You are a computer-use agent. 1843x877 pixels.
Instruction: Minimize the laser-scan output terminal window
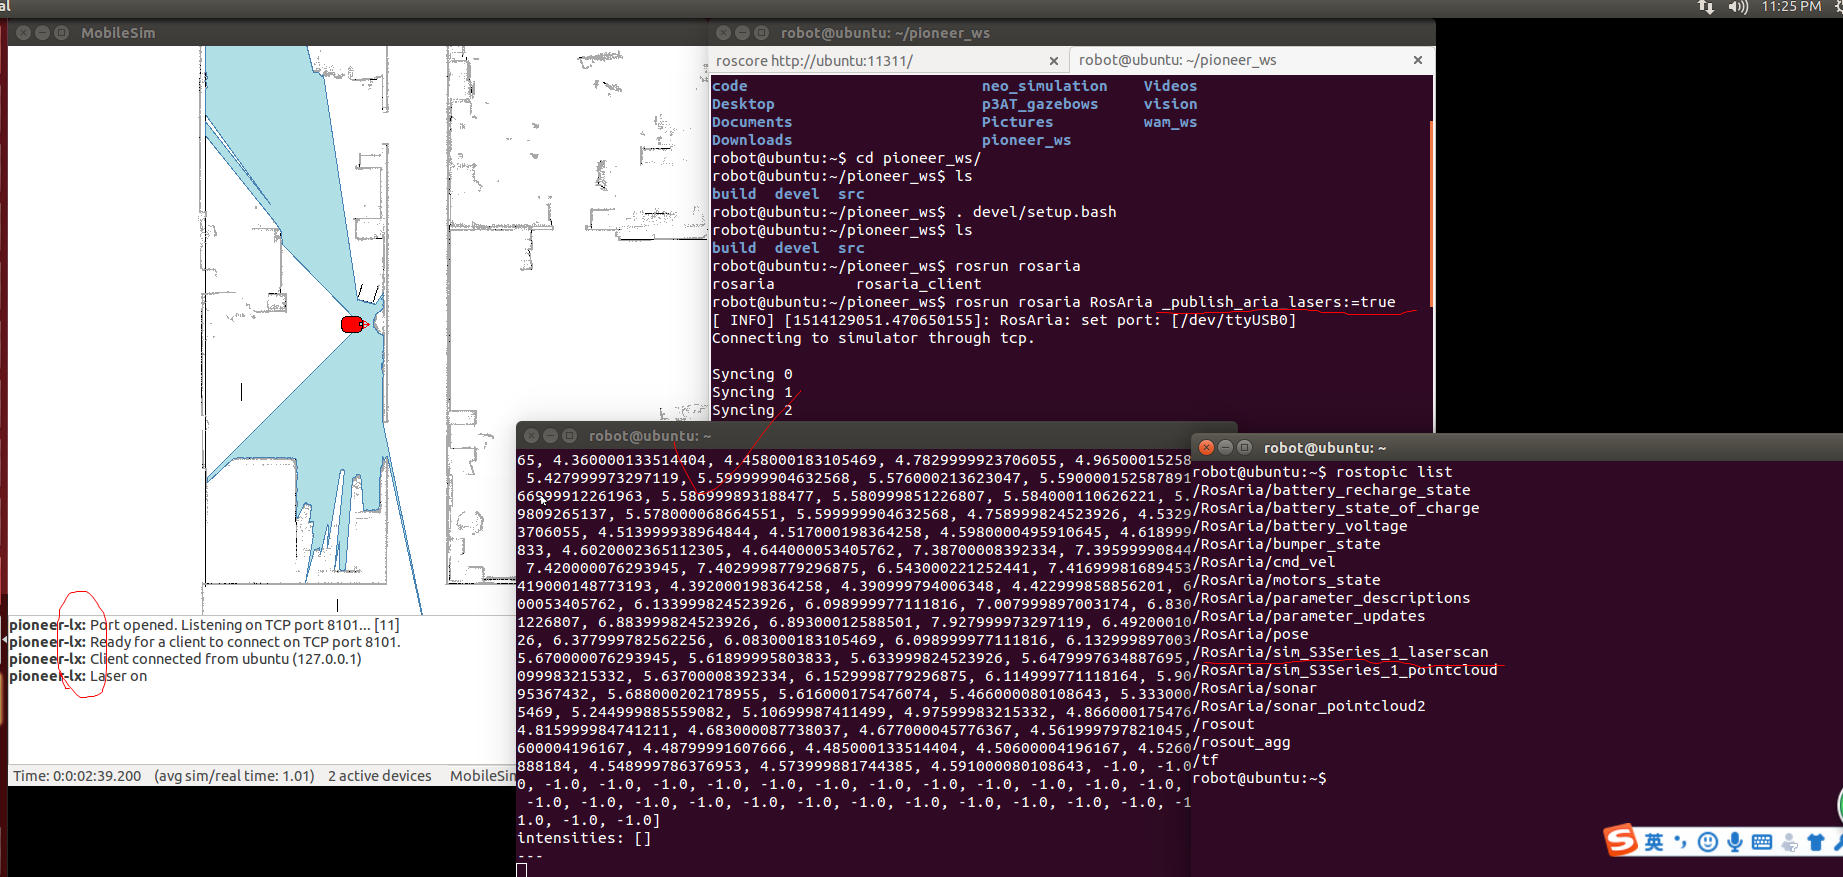pyautogui.click(x=550, y=436)
